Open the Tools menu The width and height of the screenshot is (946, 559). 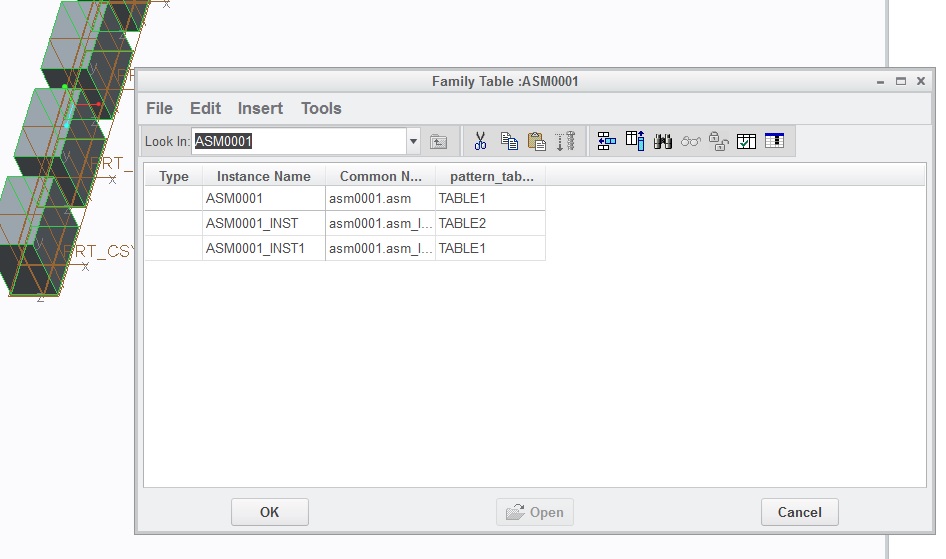321,109
